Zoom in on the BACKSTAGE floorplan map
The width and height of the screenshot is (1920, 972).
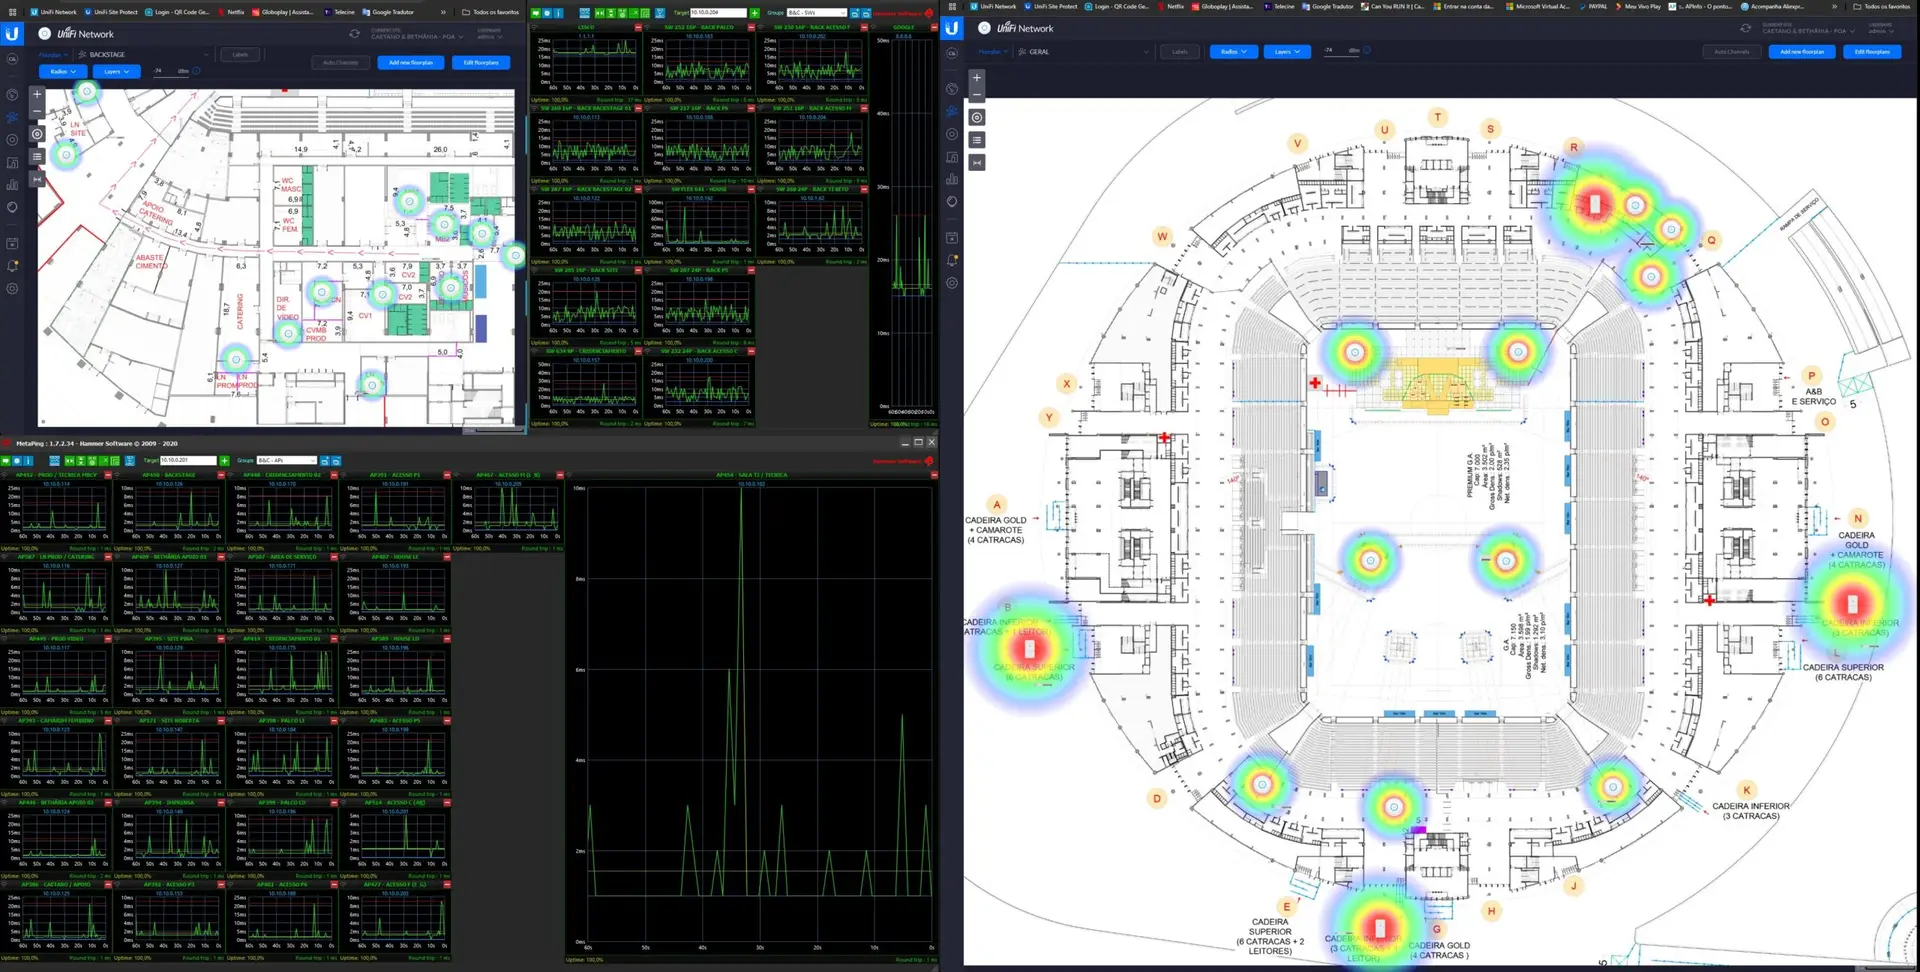(x=37, y=95)
